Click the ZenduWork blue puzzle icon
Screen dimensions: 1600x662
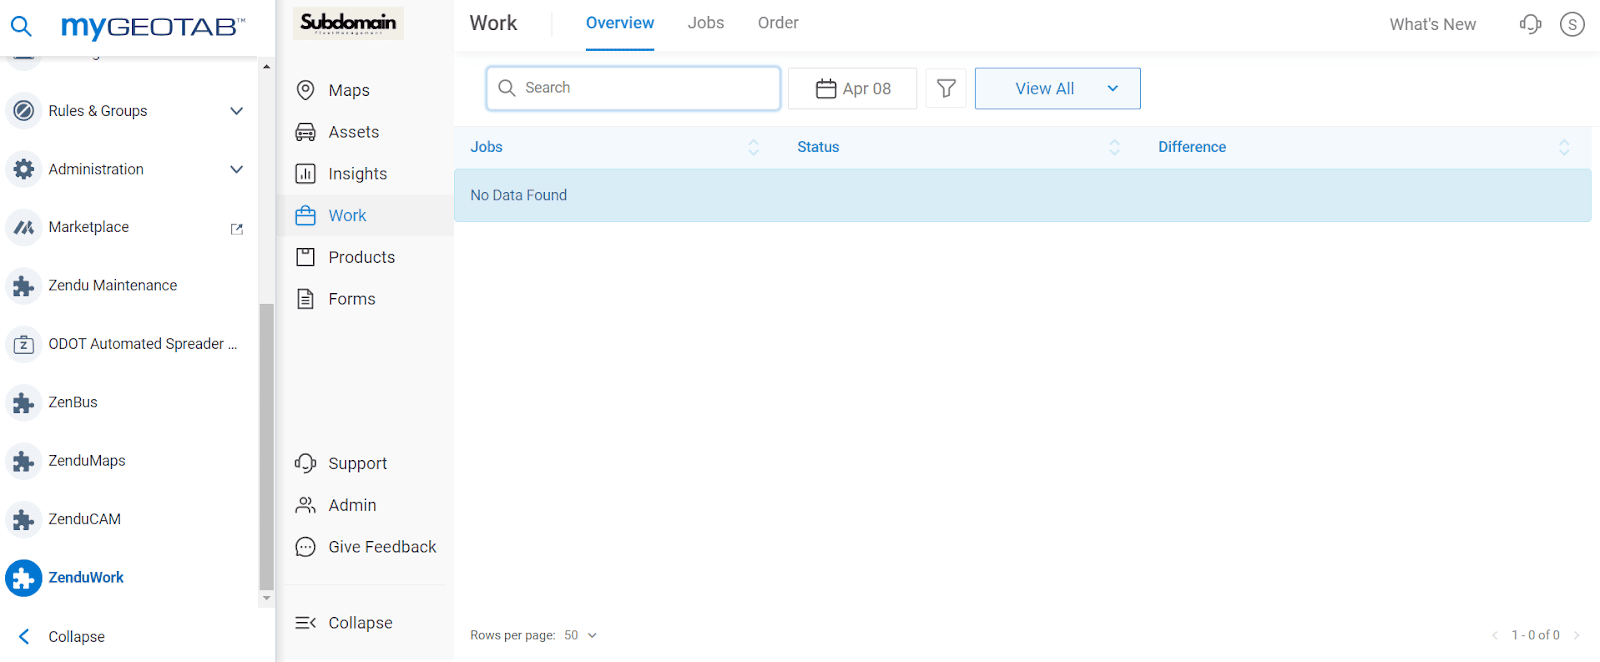24,578
